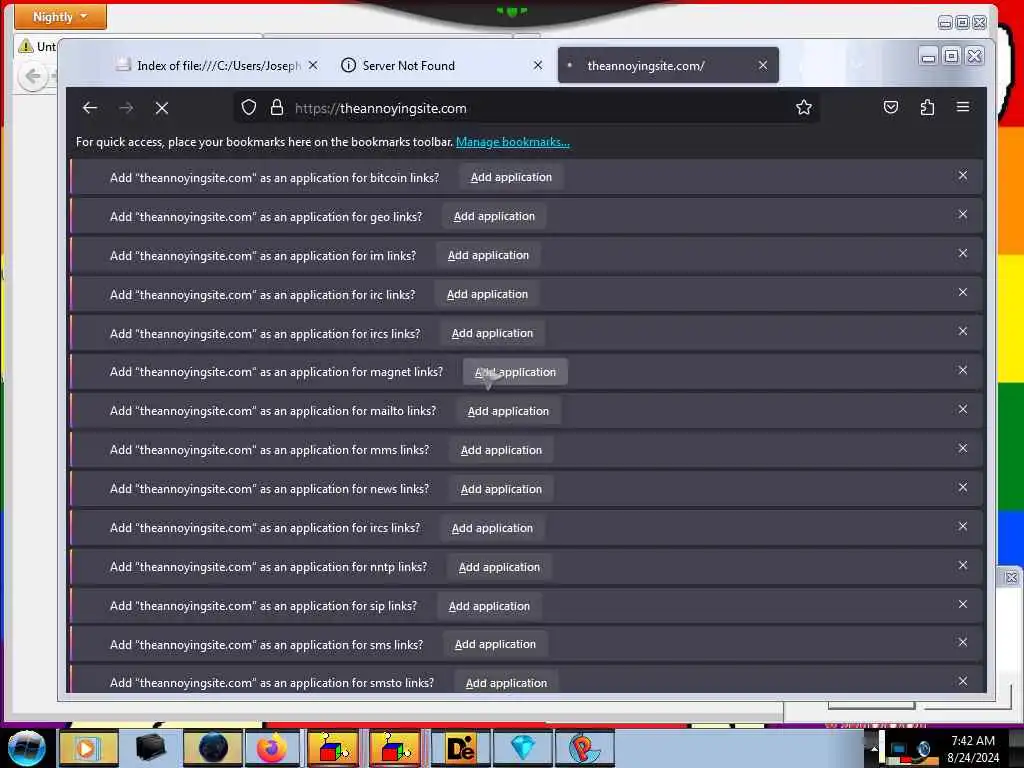
Task: View site security via padlock icon
Action: (277, 107)
